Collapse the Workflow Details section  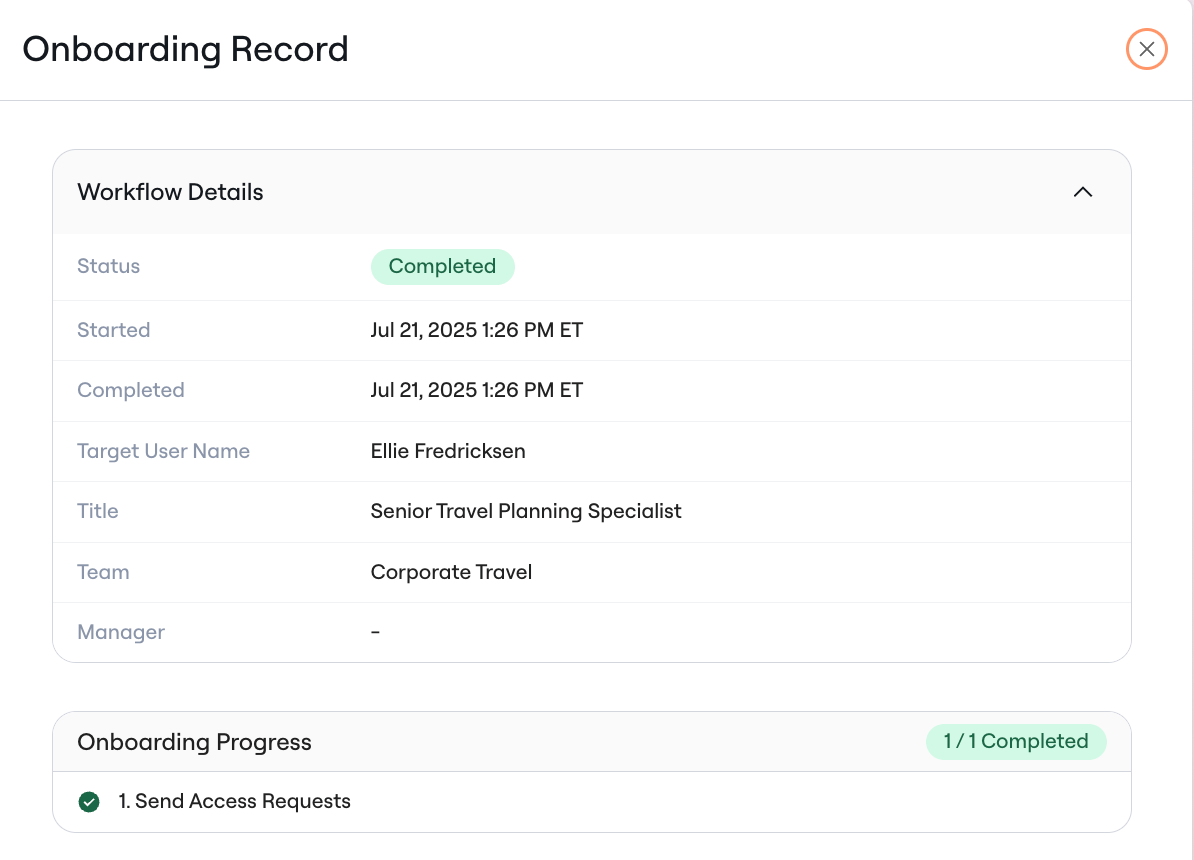[1082, 192]
